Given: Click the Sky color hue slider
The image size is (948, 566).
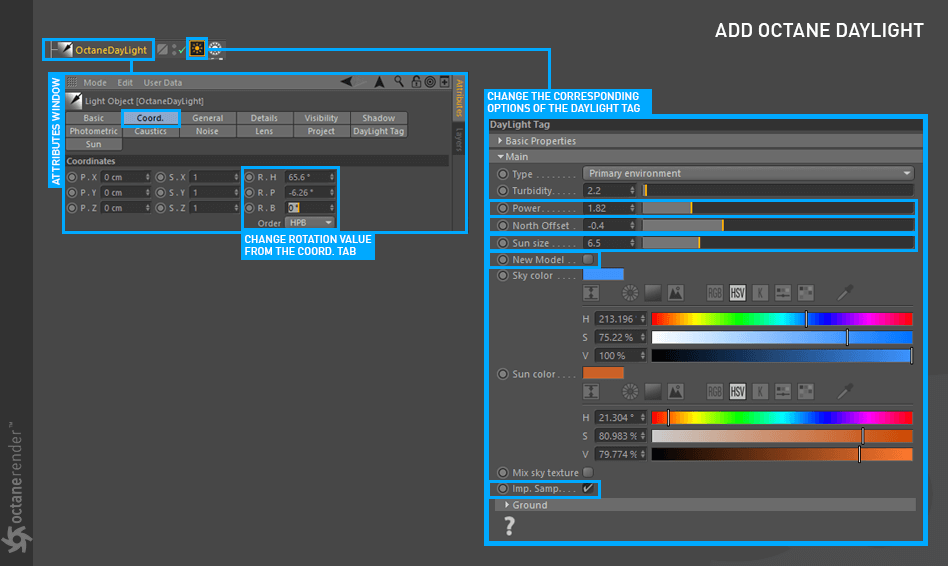Looking at the screenshot, I should pyautogui.click(x=782, y=319).
